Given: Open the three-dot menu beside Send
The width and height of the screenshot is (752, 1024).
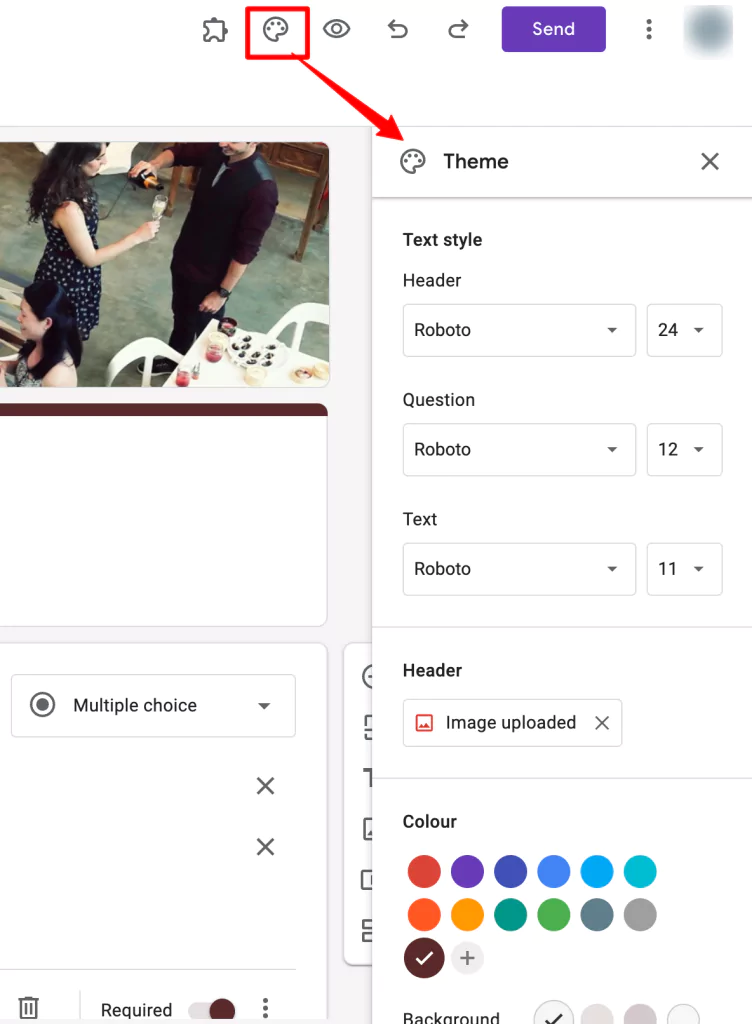Looking at the screenshot, I should (x=648, y=29).
